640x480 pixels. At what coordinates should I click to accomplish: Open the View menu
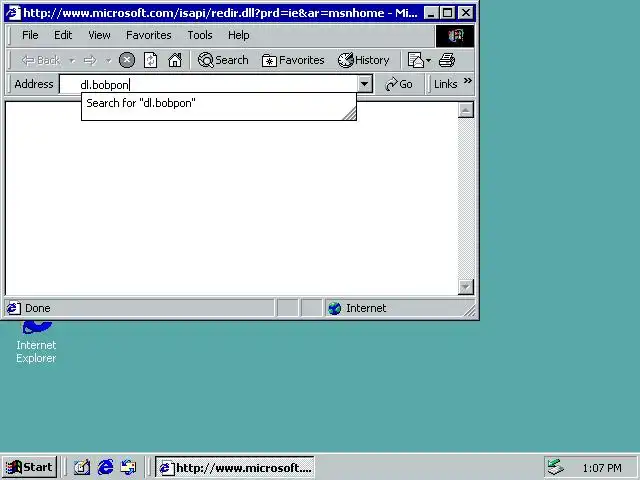coord(99,35)
